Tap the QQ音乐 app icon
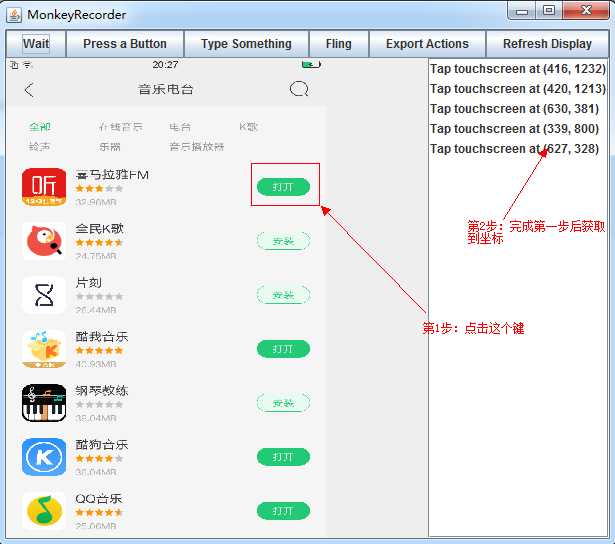615x544 pixels. tap(44, 511)
